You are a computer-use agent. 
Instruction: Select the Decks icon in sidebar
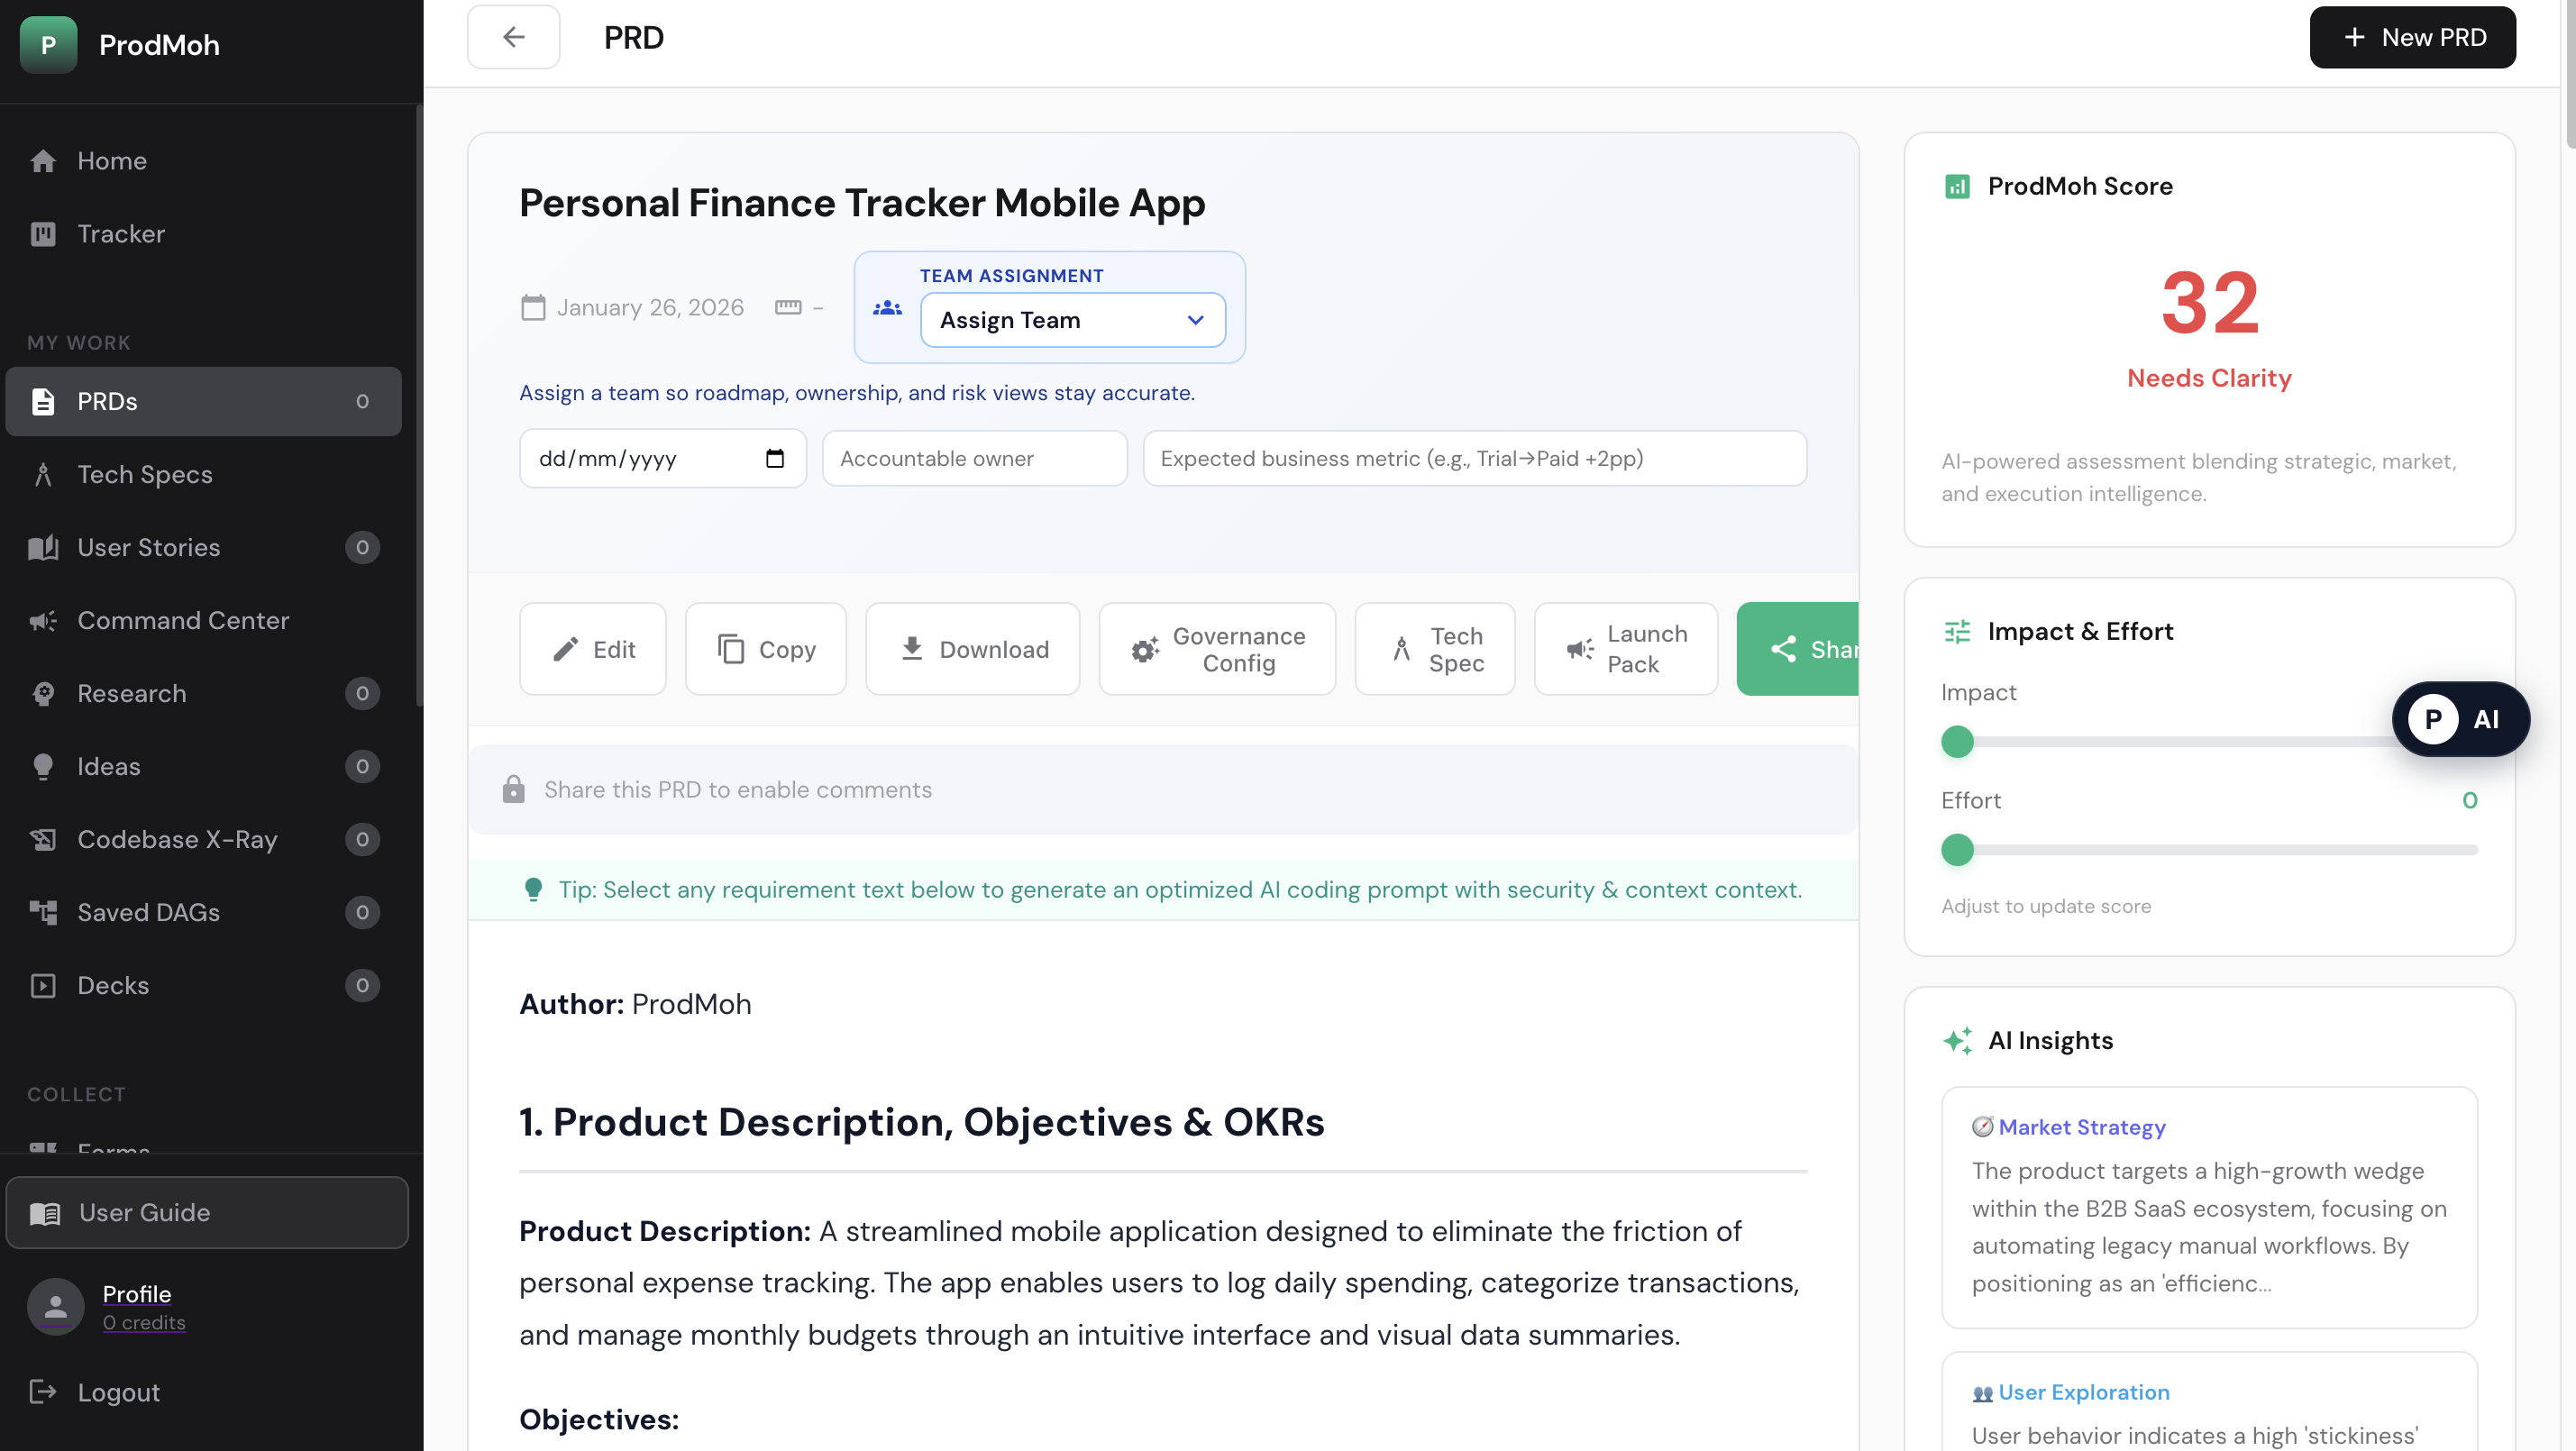[44, 985]
